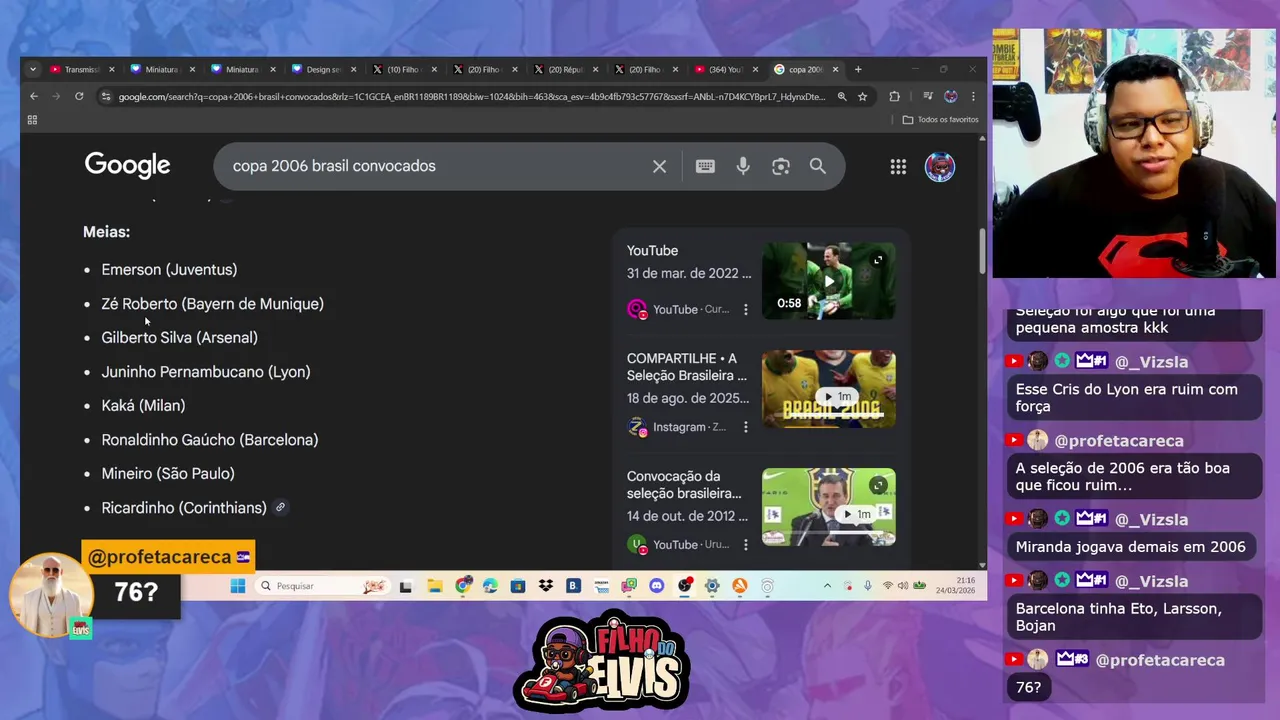Image resolution: width=1280 pixels, height=720 pixels.
Task: Open the tab search dropdown arrow
Action: [33, 69]
